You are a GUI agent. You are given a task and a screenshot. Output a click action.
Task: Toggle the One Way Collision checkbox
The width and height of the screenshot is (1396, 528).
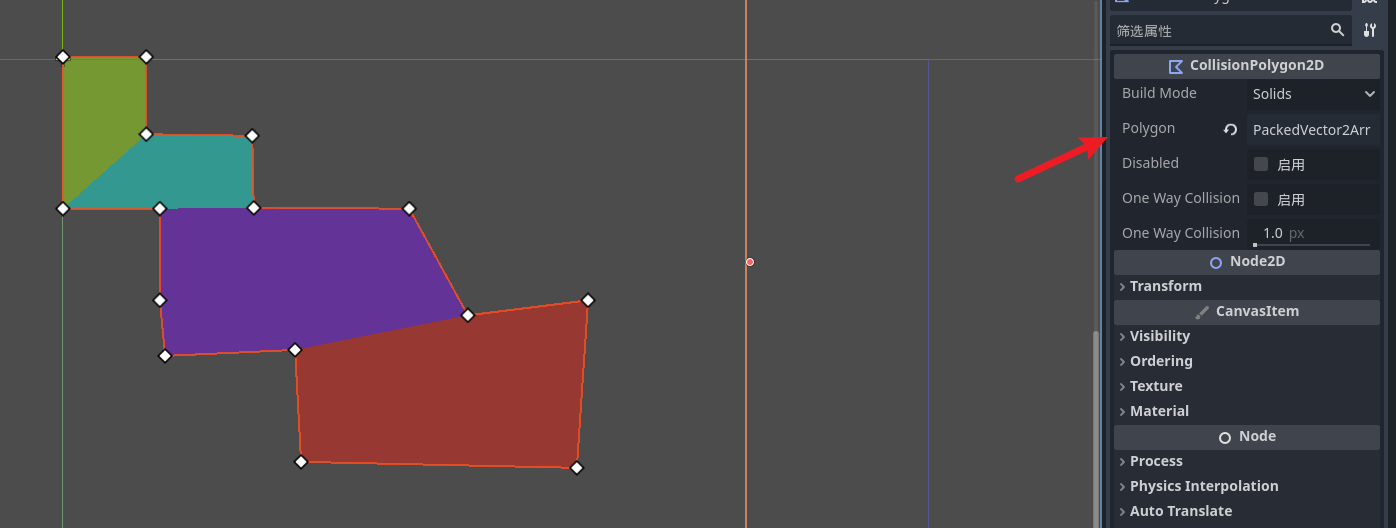1261,199
